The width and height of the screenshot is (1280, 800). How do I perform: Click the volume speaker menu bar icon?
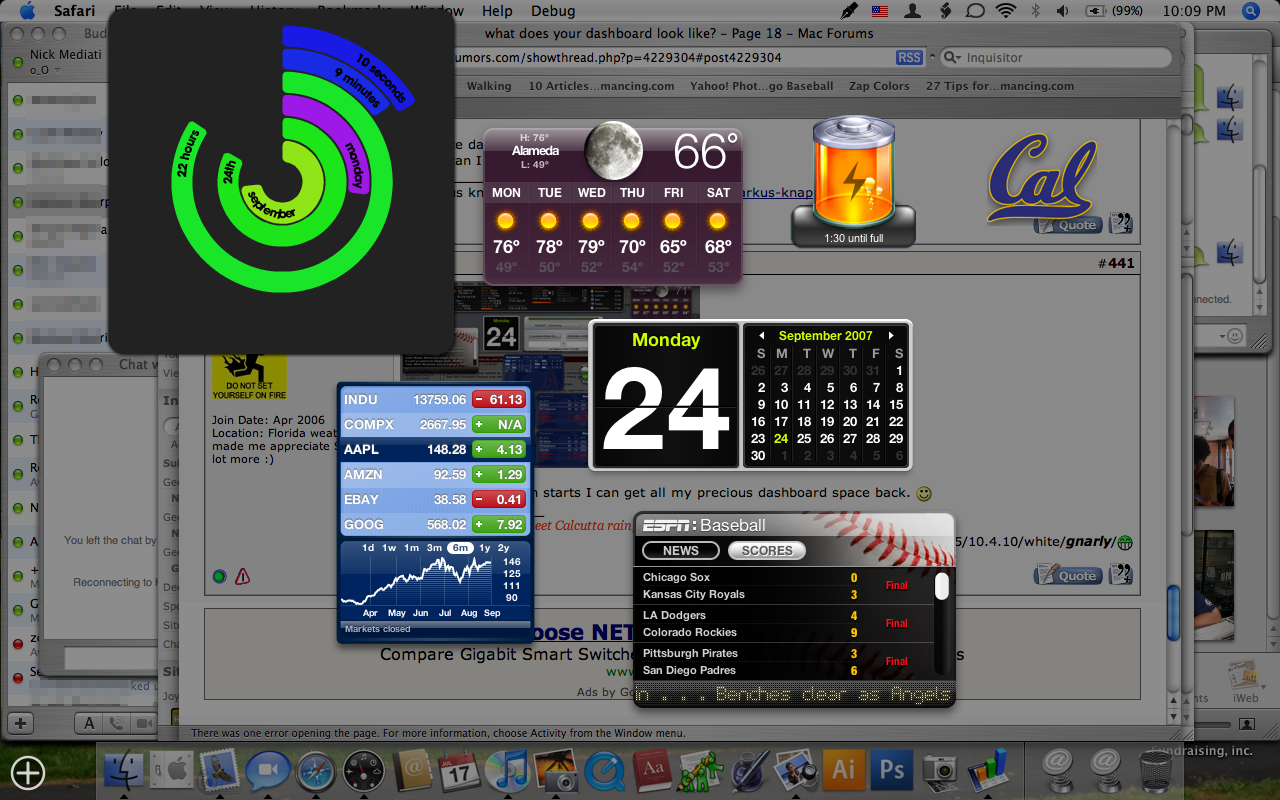pos(1062,11)
